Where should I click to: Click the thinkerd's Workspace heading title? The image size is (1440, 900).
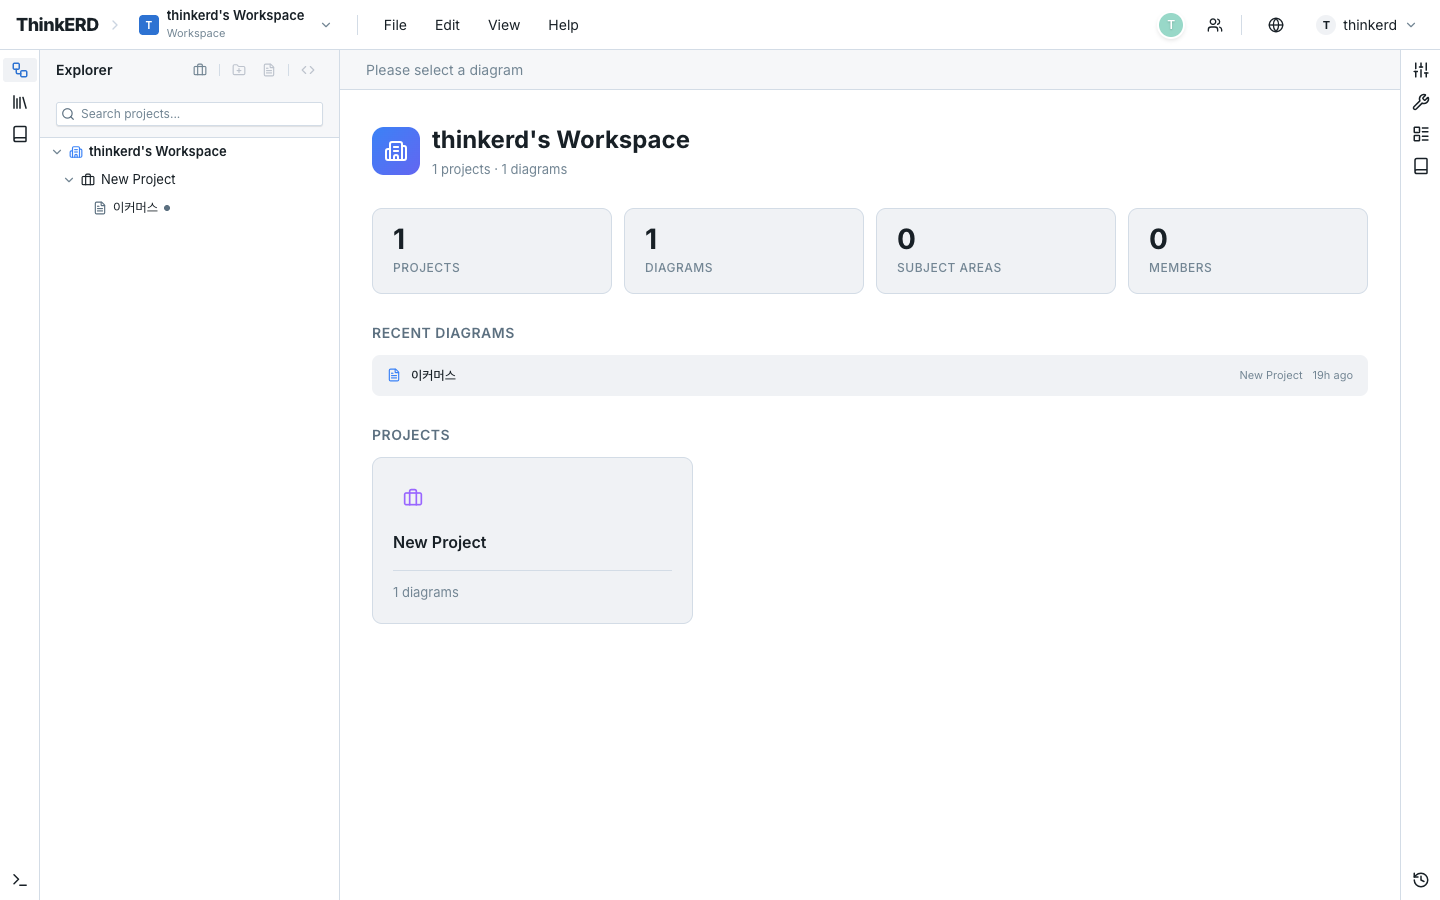pyautogui.click(x=561, y=140)
